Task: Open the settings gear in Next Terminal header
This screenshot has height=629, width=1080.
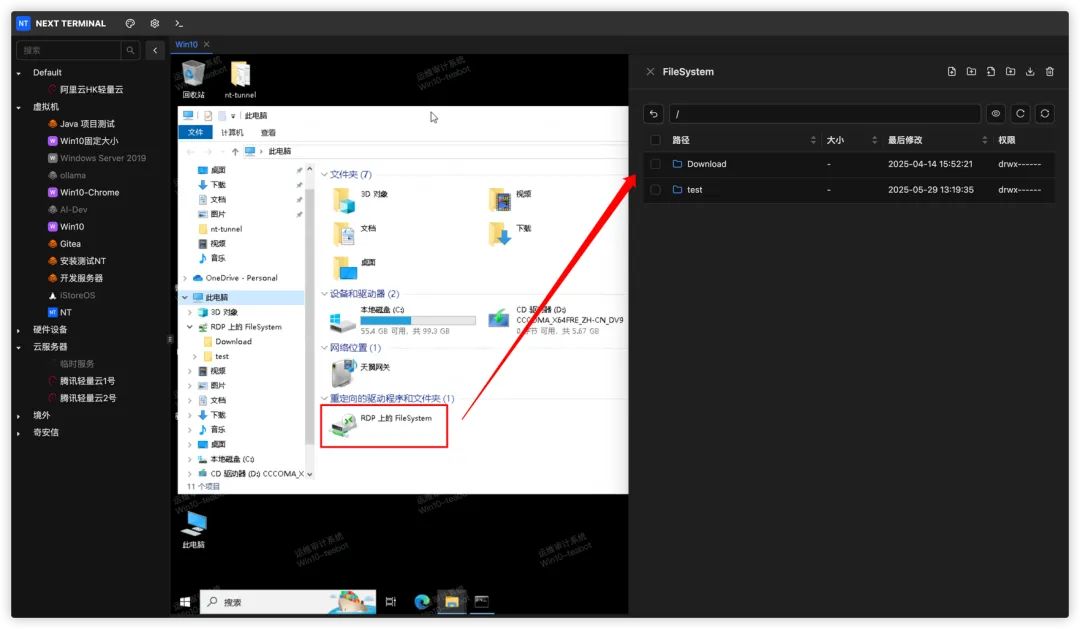Action: (155, 23)
